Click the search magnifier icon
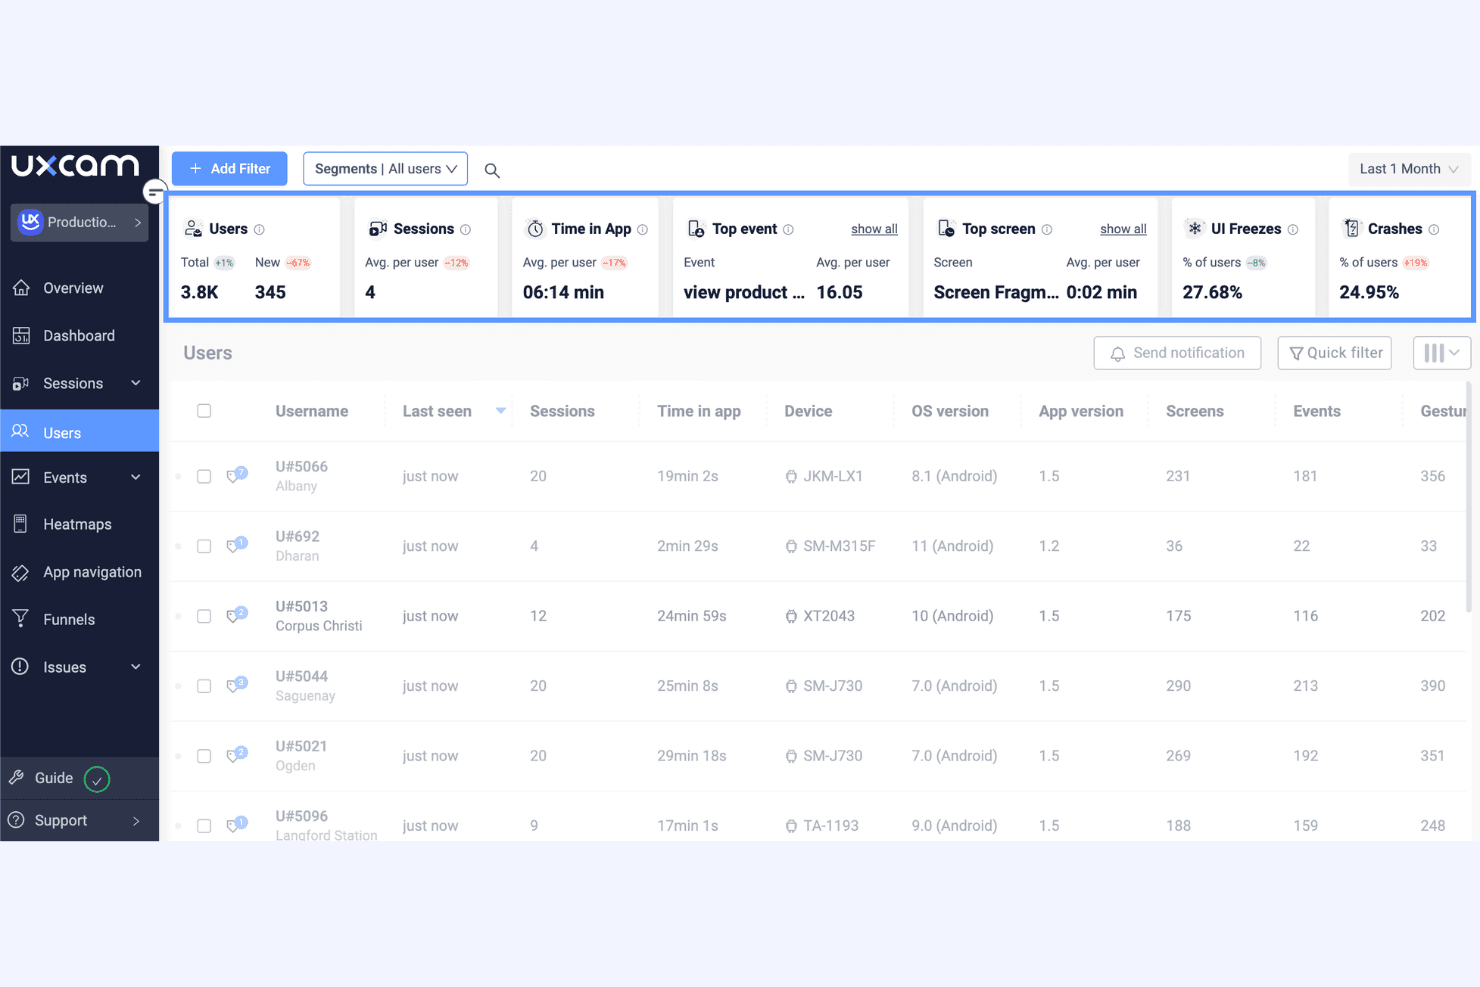This screenshot has width=1480, height=987. click(492, 170)
